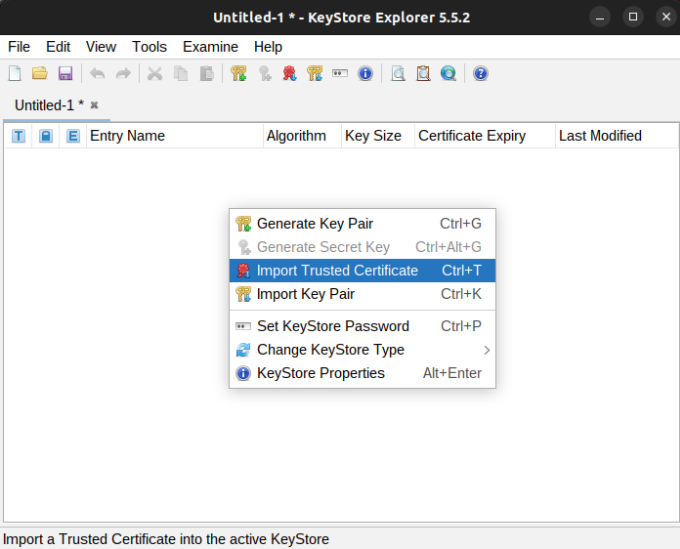
Task: Click the Import Key Pair toolbar icon
Action: coord(315,73)
